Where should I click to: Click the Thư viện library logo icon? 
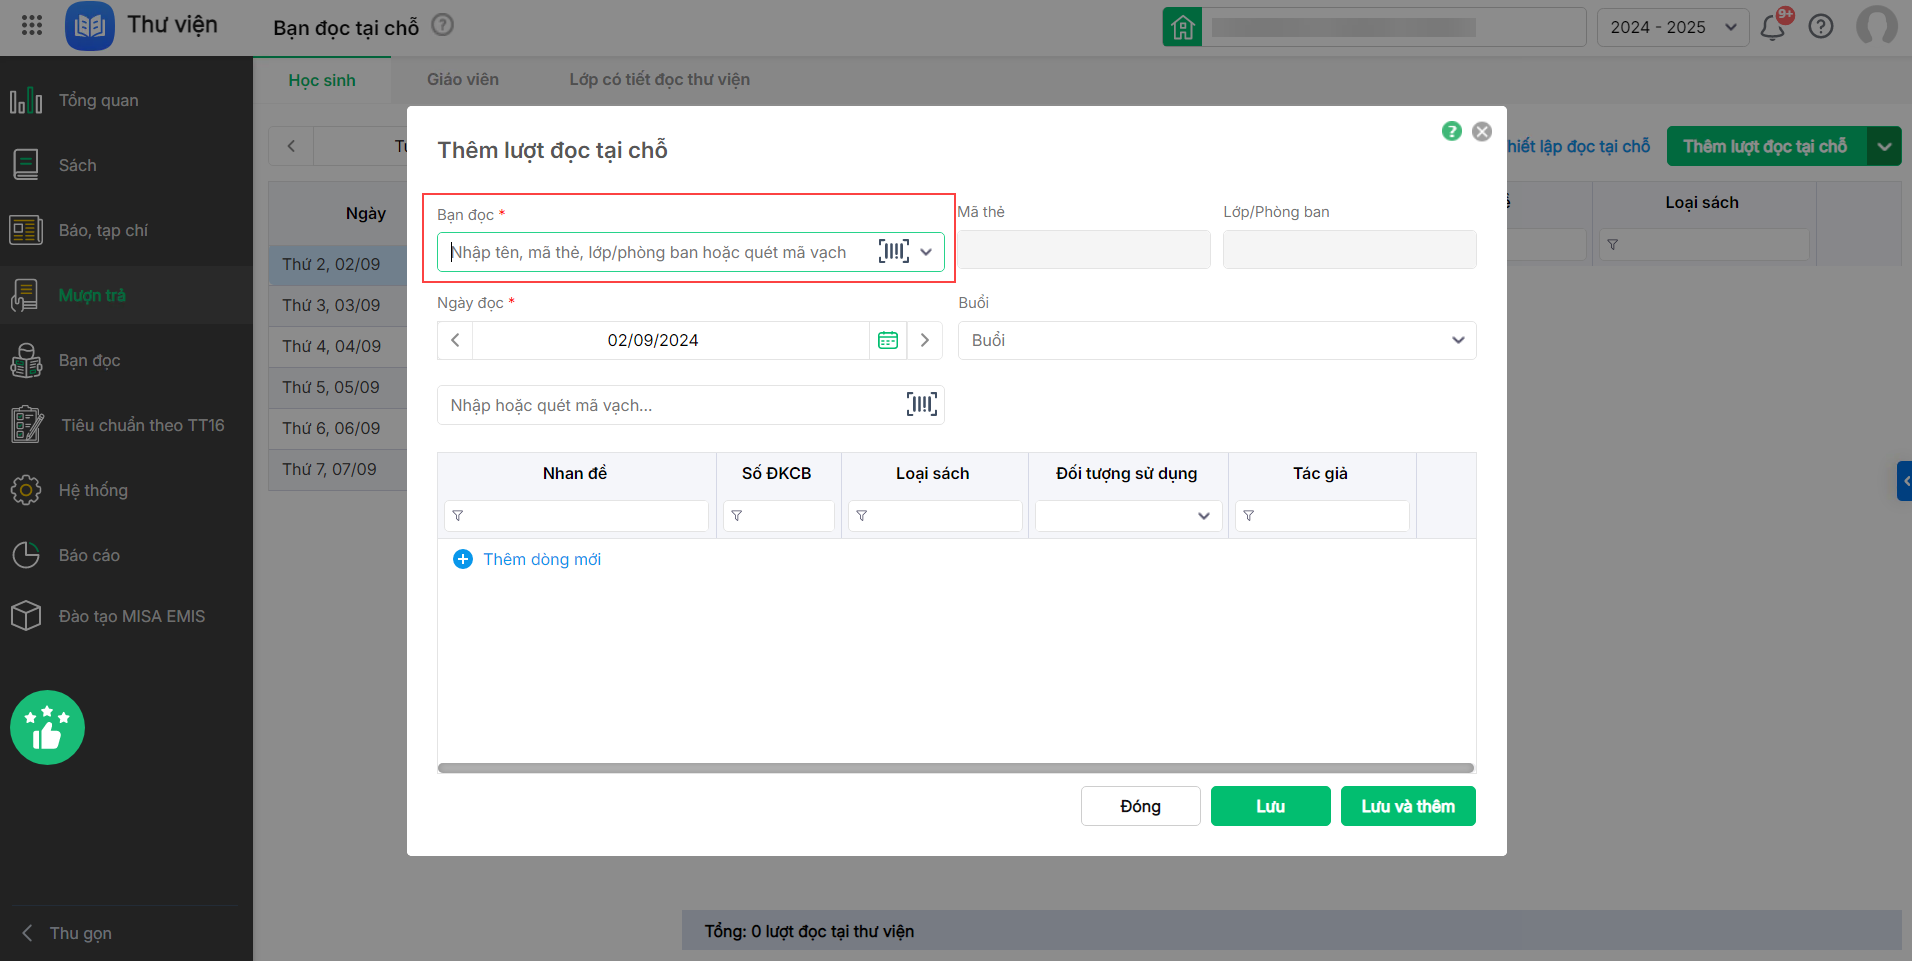tap(90, 26)
